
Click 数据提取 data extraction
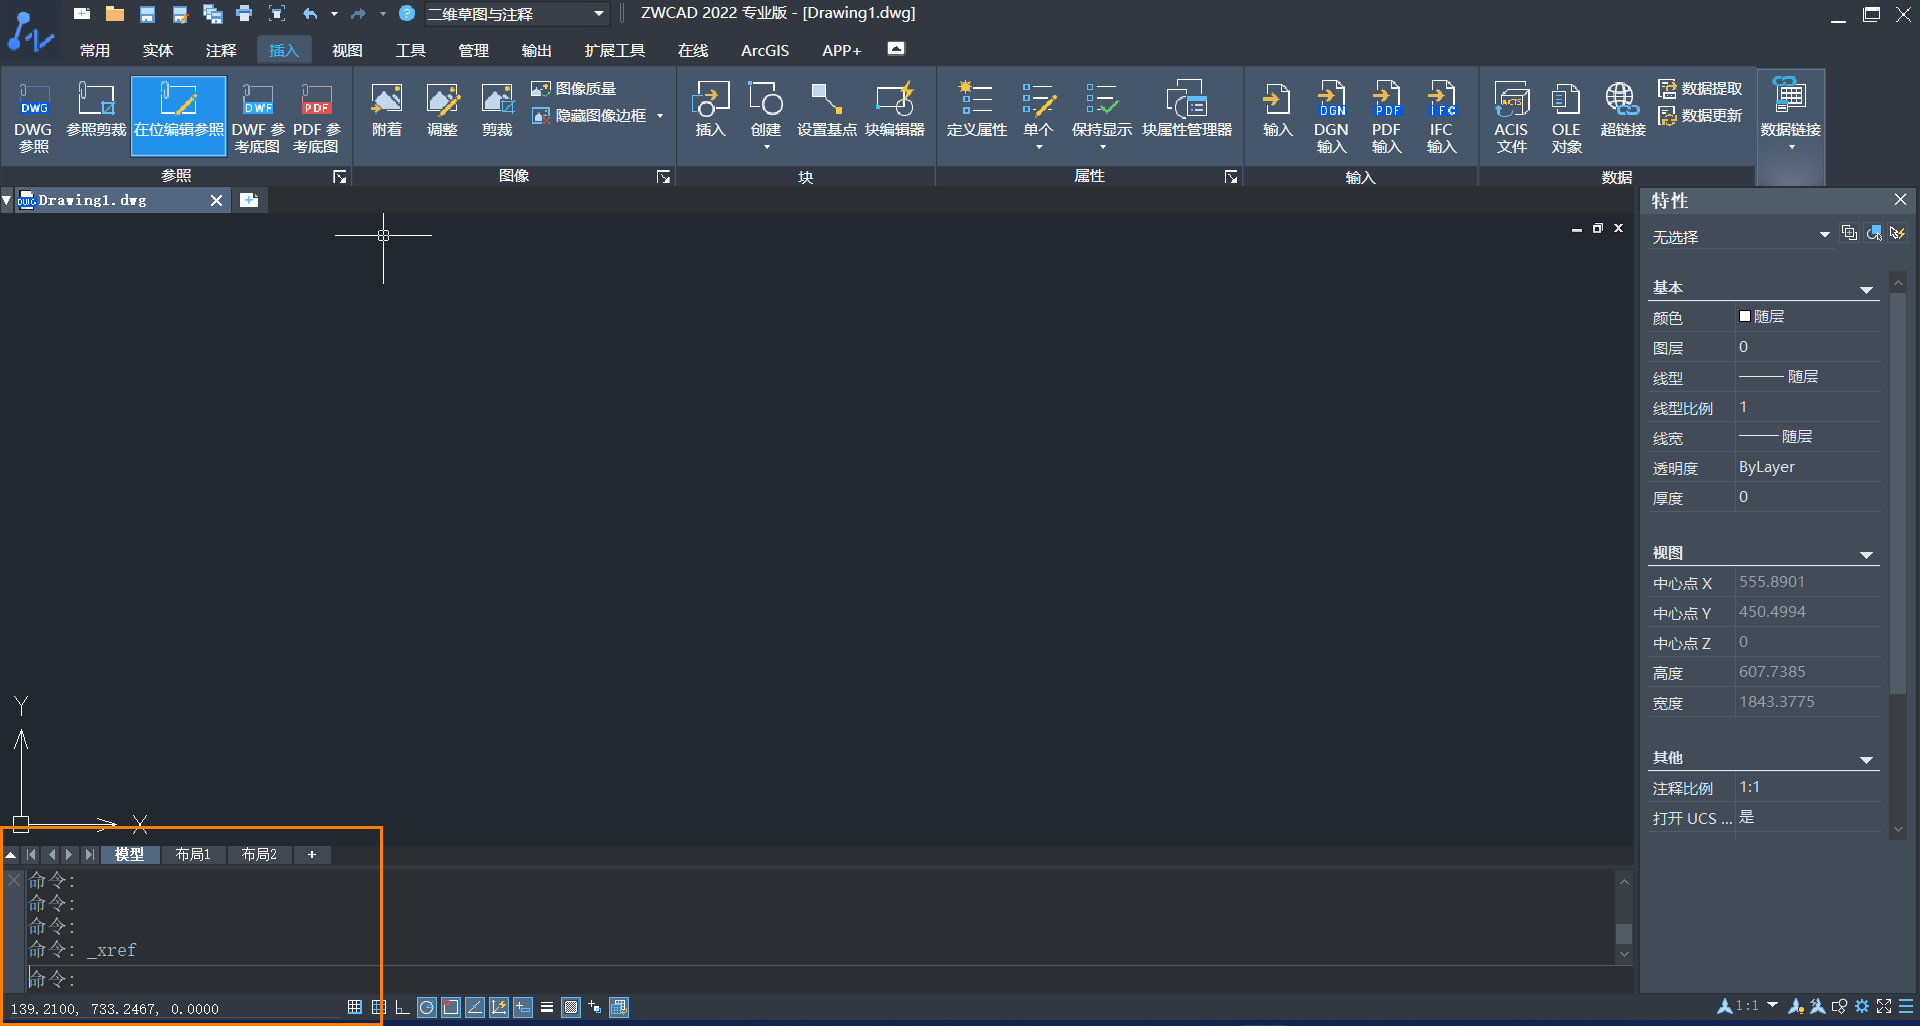point(1700,89)
